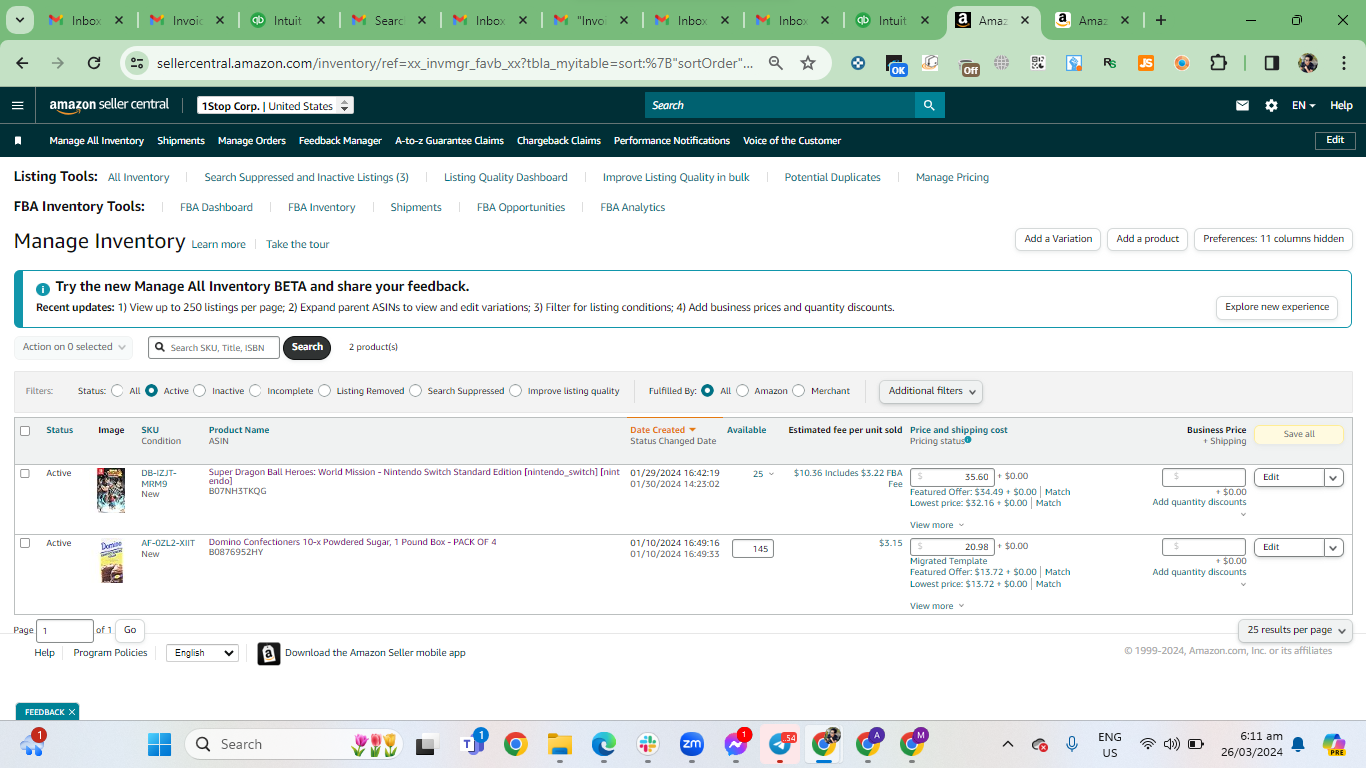
Task: Click the Search SKU, Title, ISBN field
Action: tap(214, 347)
